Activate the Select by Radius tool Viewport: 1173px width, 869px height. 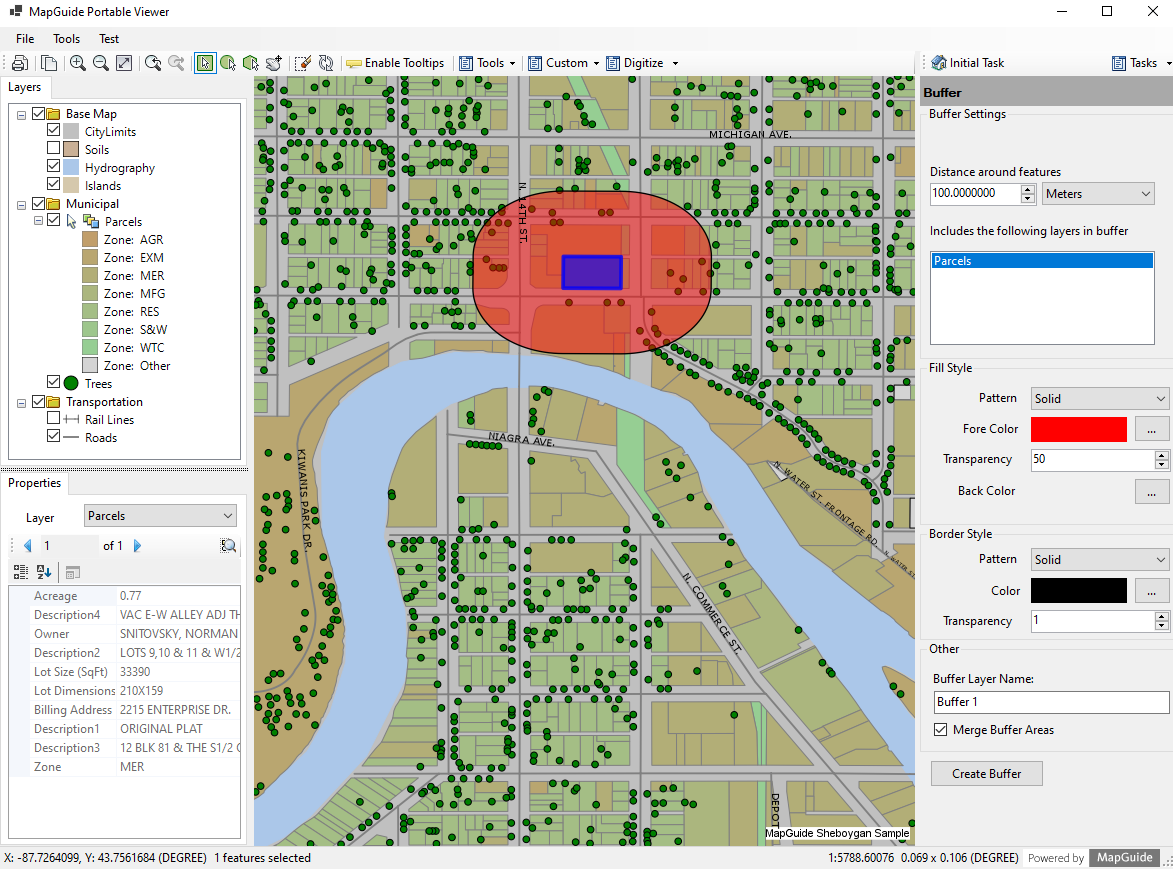[x=228, y=63]
